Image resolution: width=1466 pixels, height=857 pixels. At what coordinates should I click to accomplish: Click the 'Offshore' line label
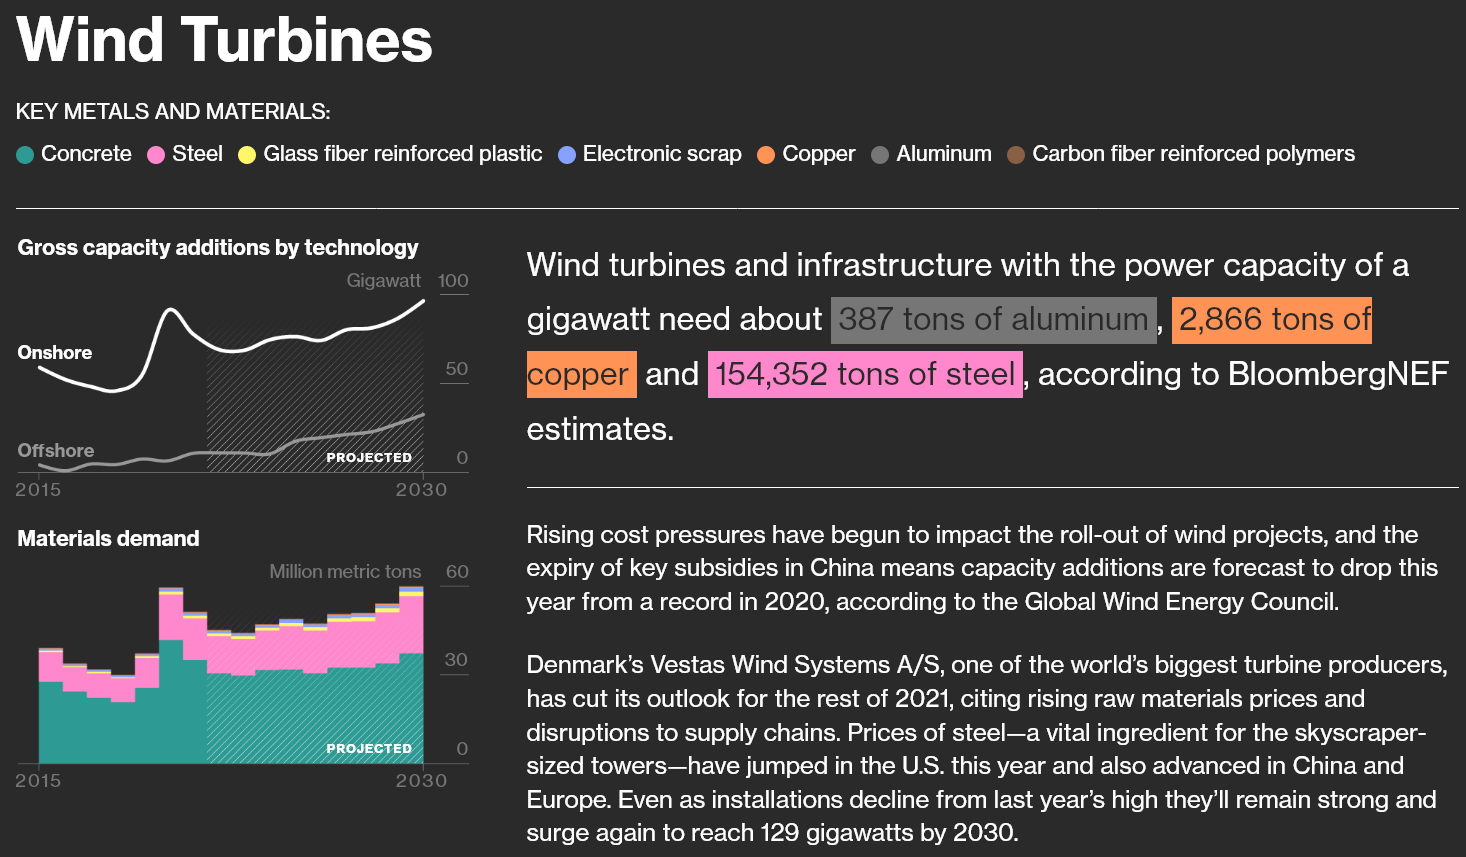tap(56, 451)
